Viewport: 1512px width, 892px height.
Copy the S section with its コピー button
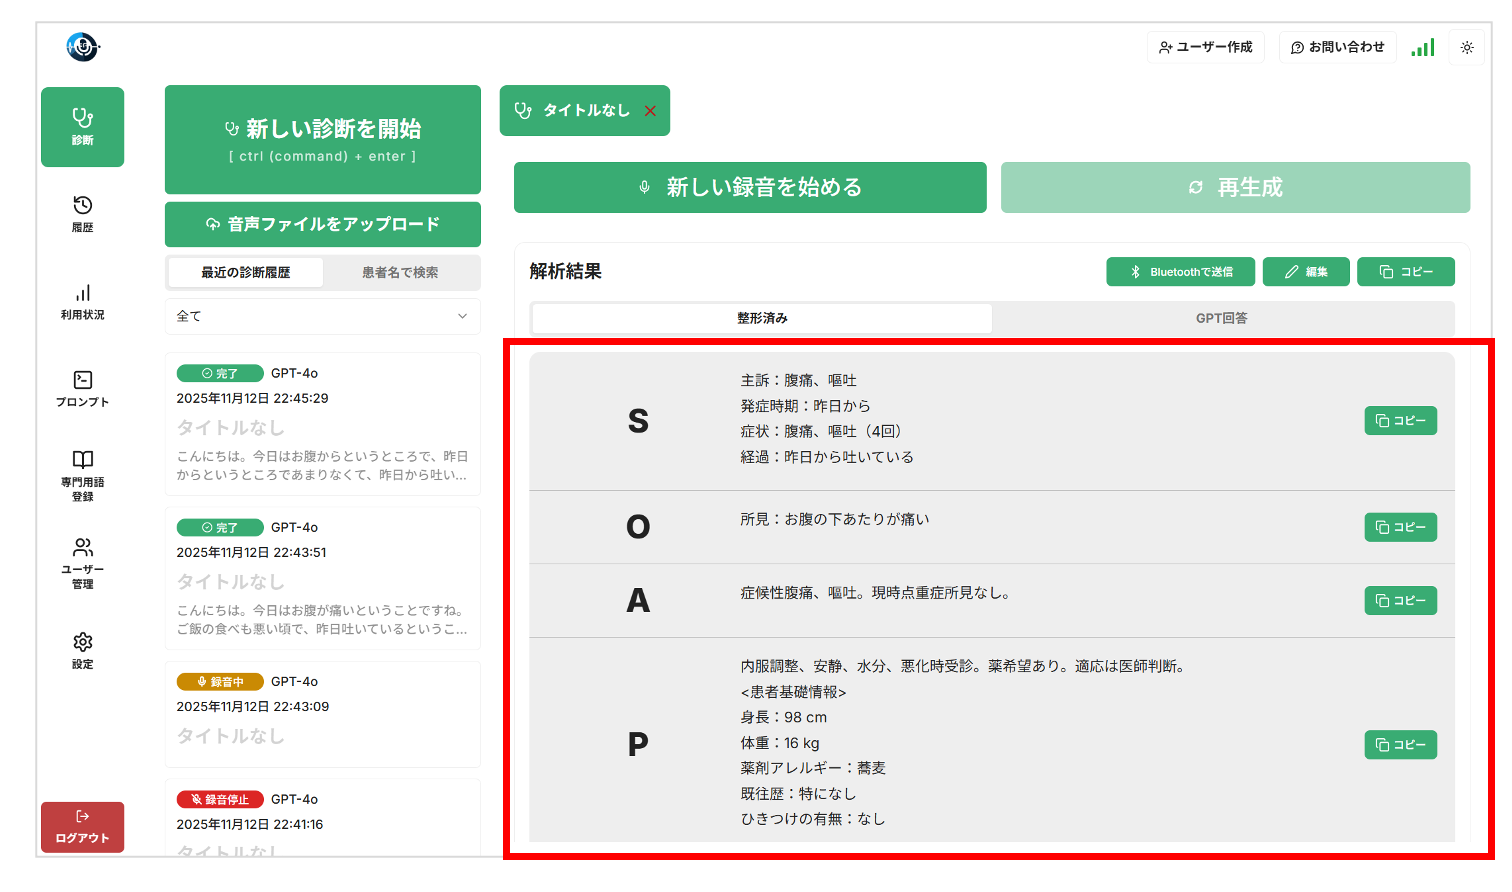point(1400,421)
